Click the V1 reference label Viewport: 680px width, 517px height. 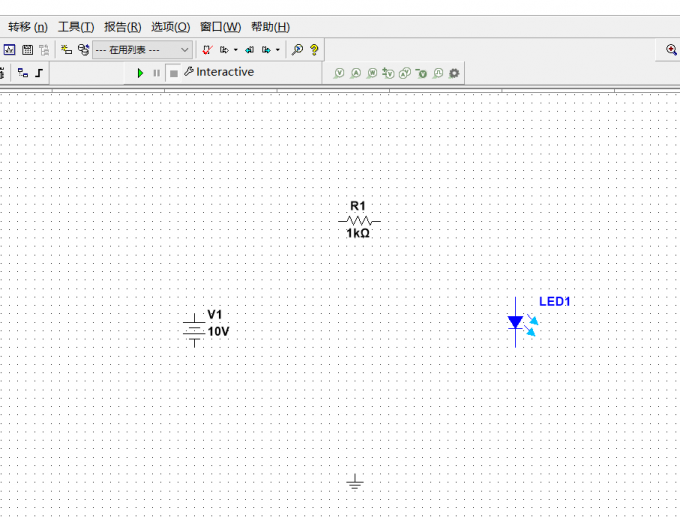215,314
